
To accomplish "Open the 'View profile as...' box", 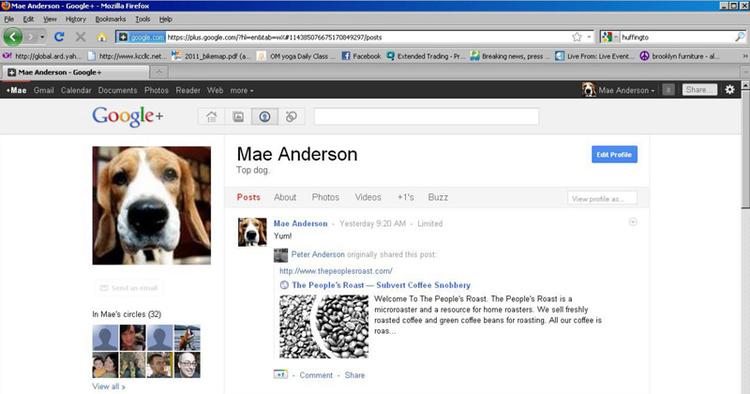I will [602, 198].
